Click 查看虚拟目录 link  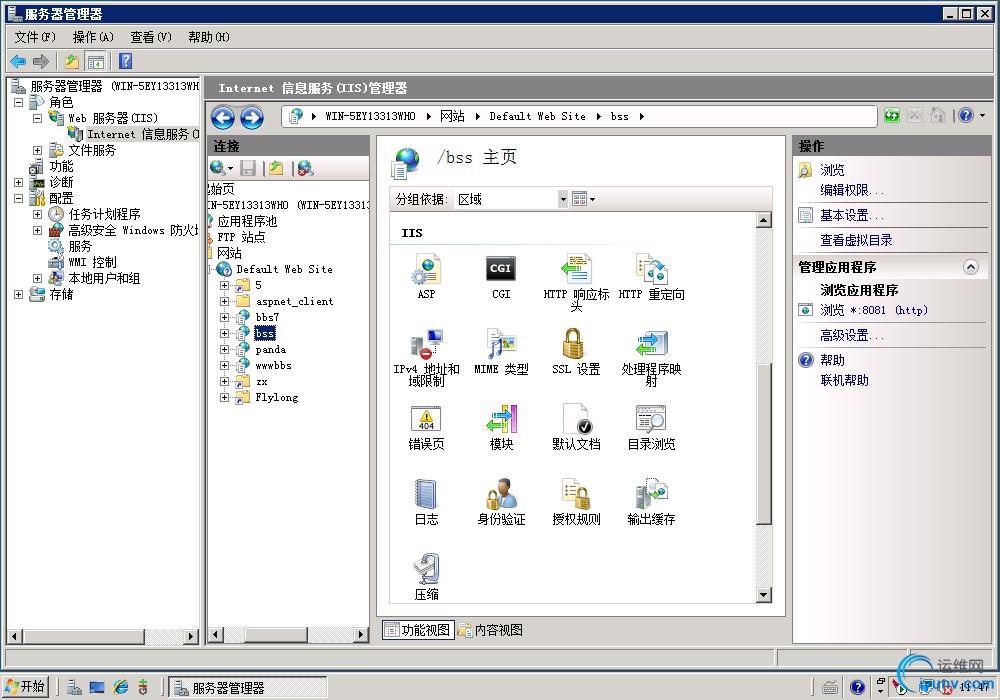pos(857,240)
